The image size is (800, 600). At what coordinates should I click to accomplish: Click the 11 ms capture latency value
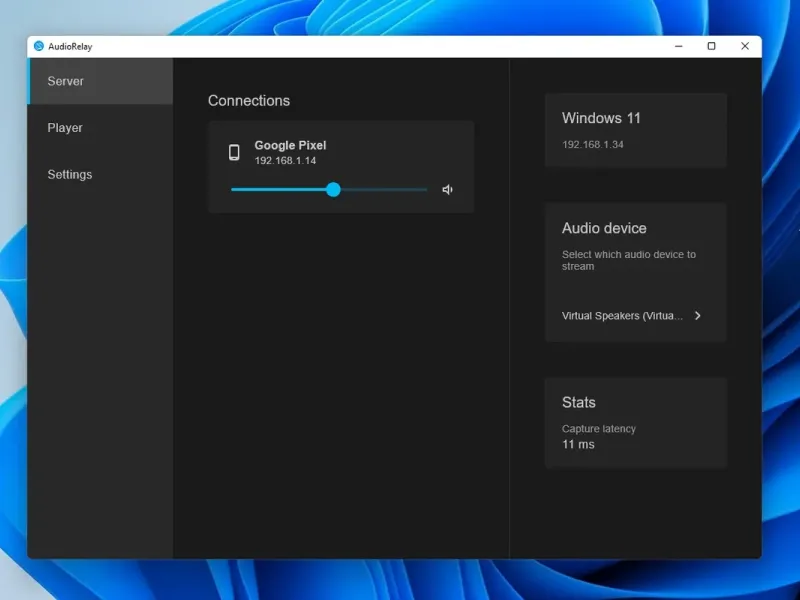pyautogui.click(x=578, y=444)
